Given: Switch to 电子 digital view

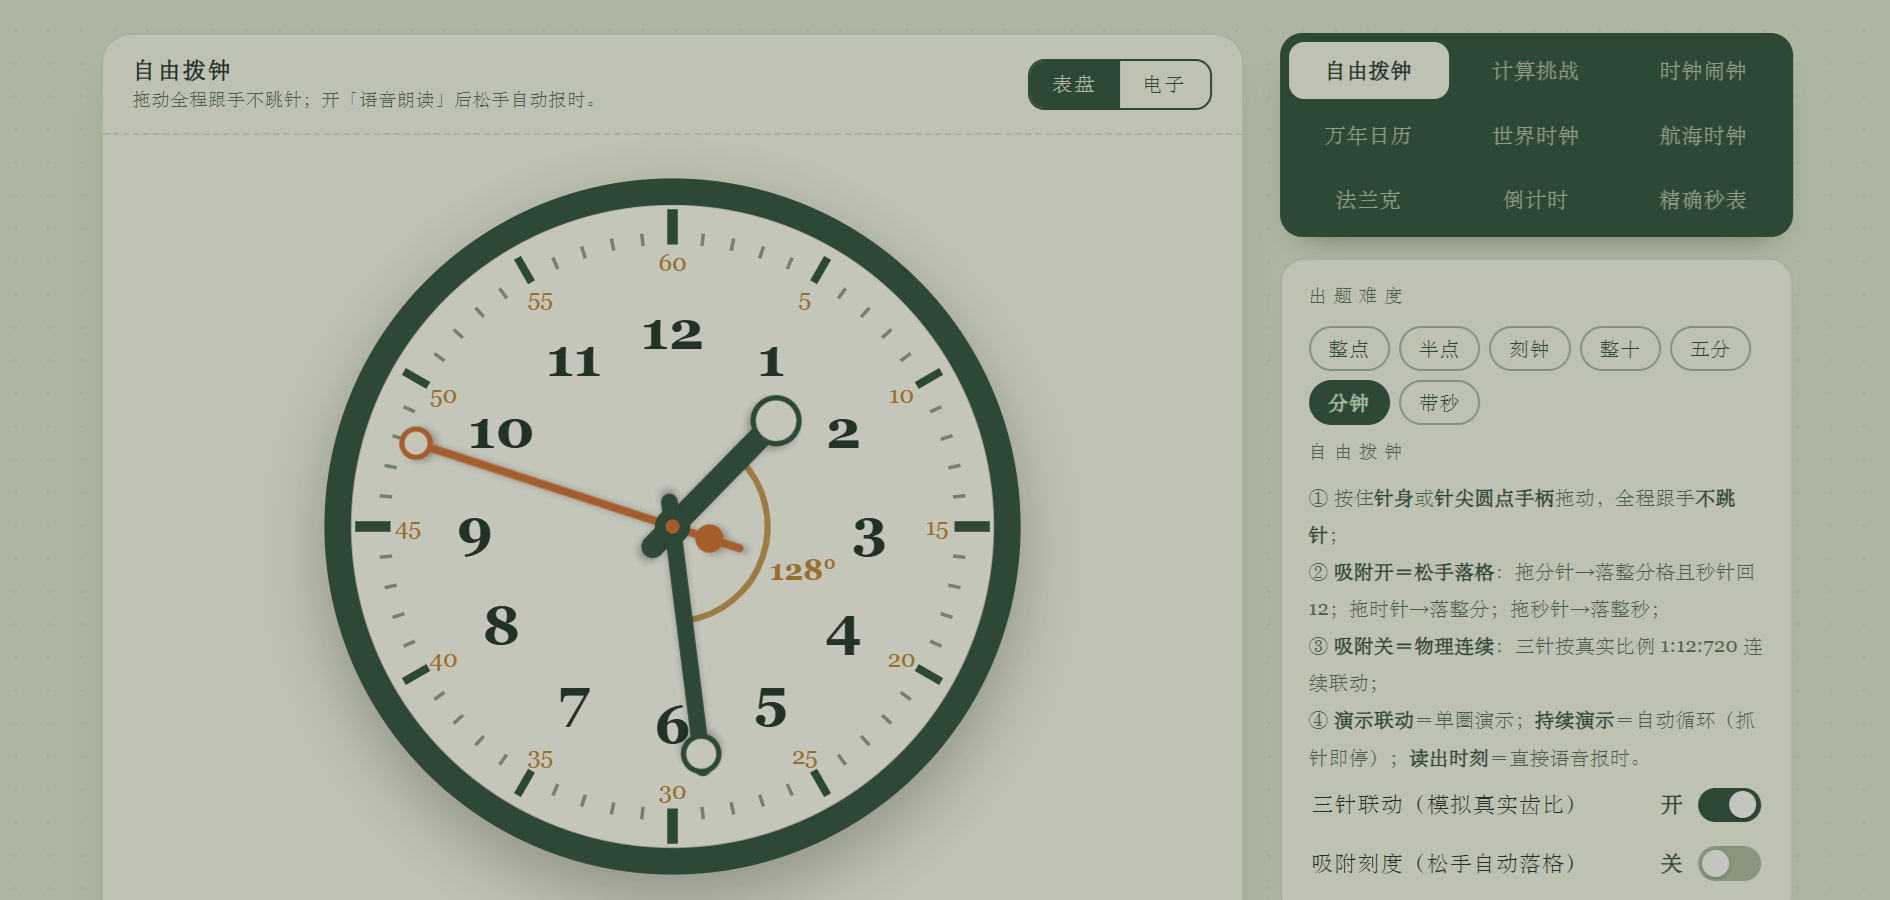Looking at the screenshot, I should coord(1164,85).
